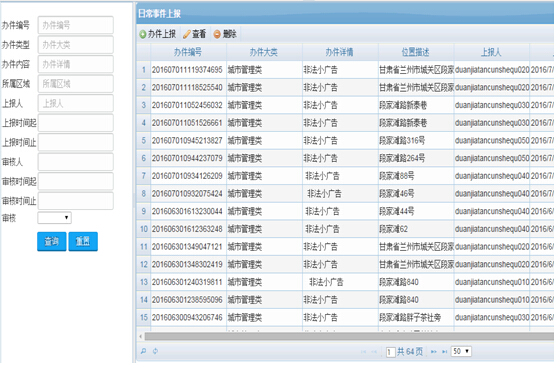
Task: Click the 重置 reset button
Action: click(x=83, y=241)
